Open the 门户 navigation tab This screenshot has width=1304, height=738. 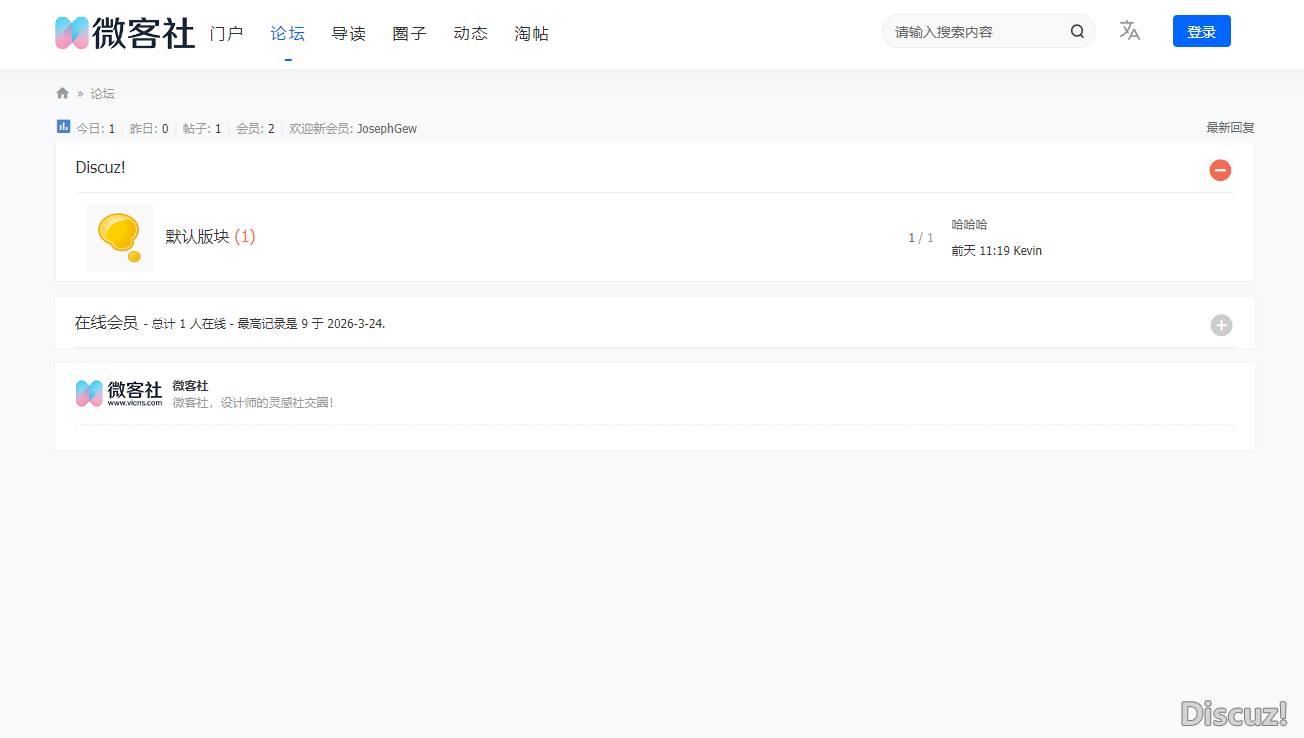pos(227,34)
